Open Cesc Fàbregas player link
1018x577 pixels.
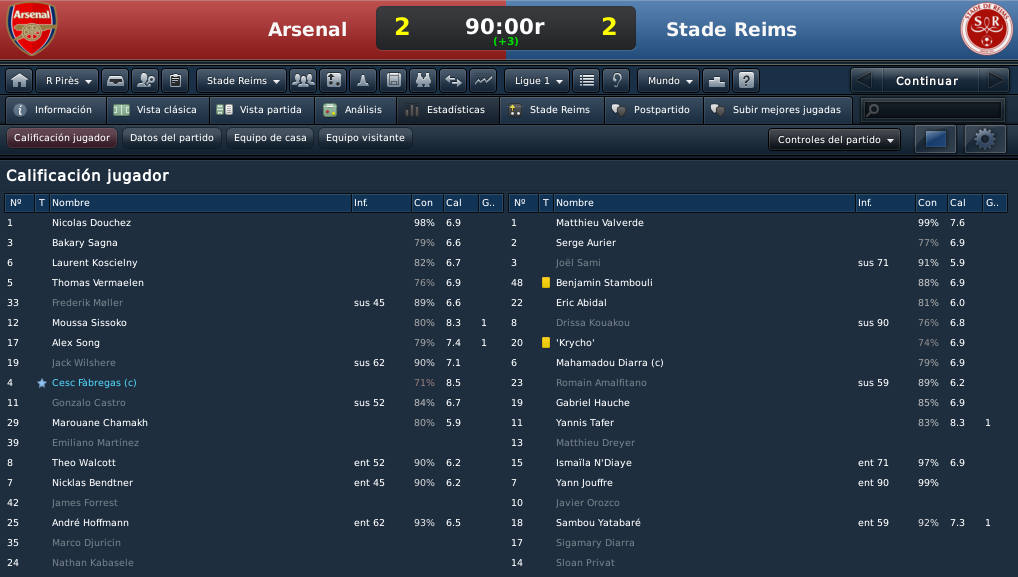pyautogui.click(x=94, y=383)
